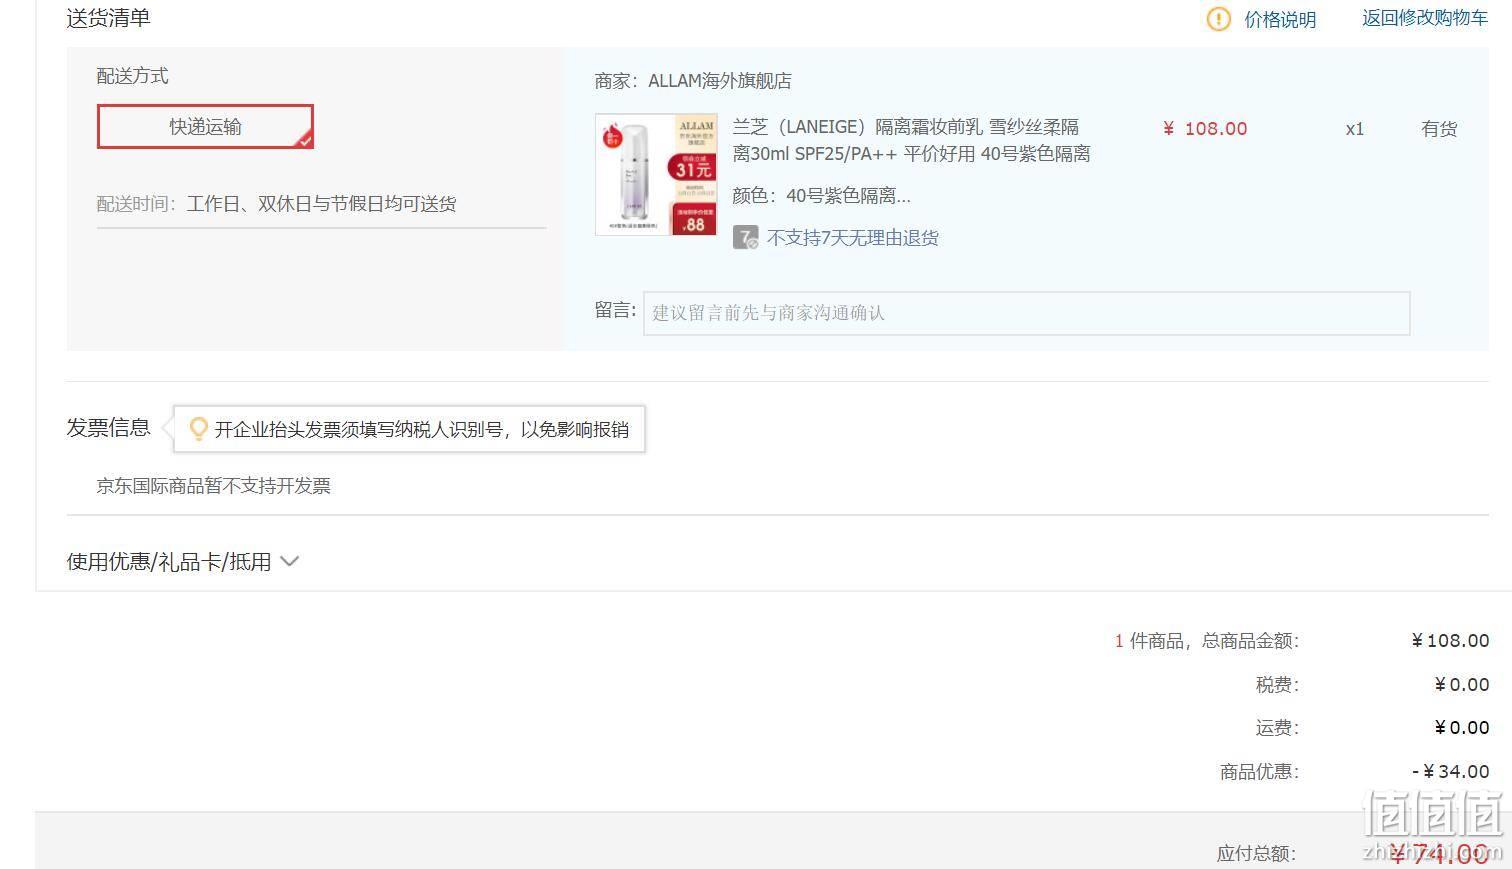The width and height of the screenshot is (1512, 869).
Task: Click the lightbulb tip icon beside 发票信息
Action: [198, 429]
